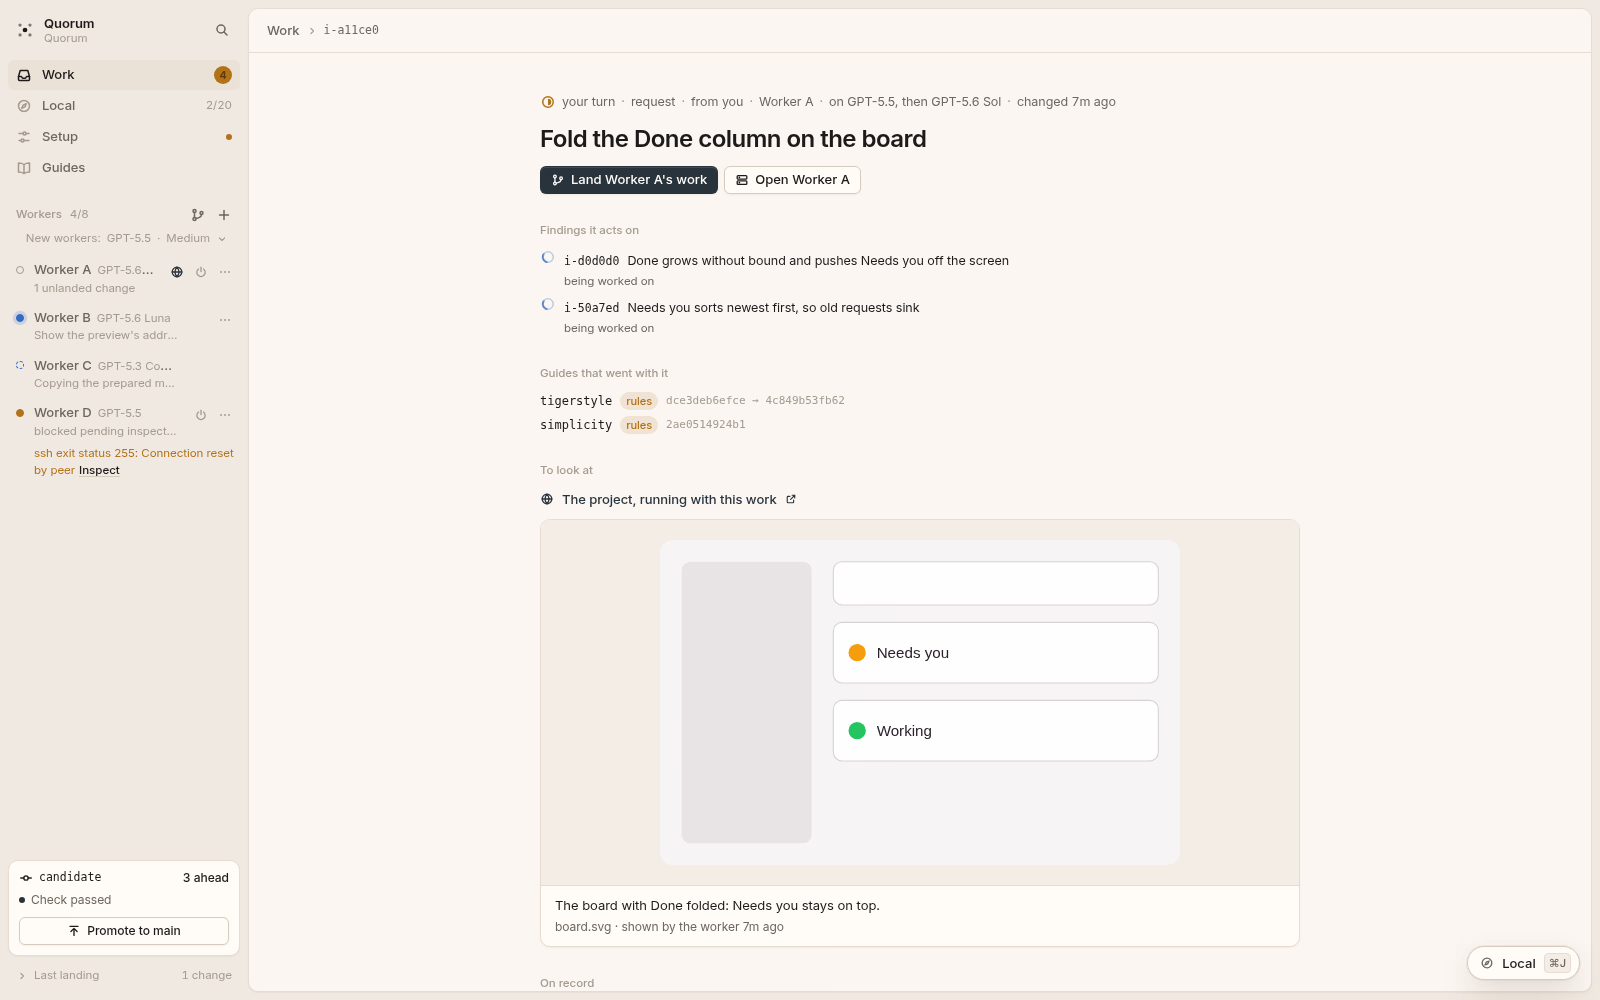Click the Work badge count 4
The image size is (1600, 1000).
click(223, 75)
